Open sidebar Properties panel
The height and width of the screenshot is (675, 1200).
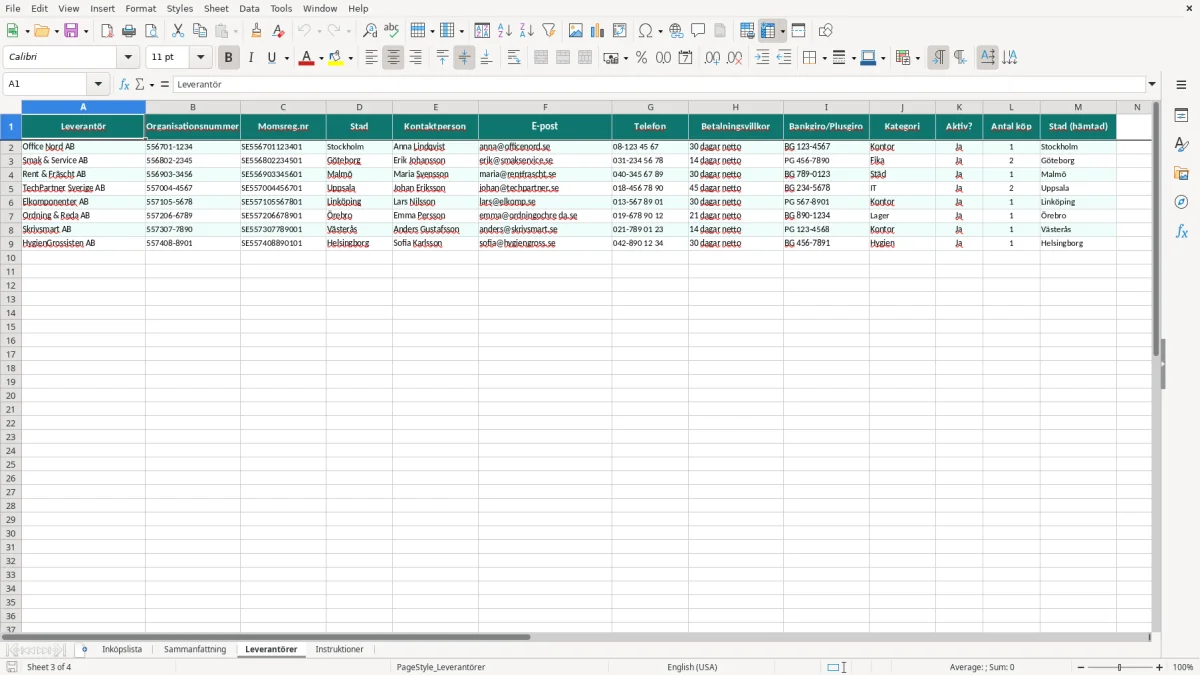(1181, 116)
